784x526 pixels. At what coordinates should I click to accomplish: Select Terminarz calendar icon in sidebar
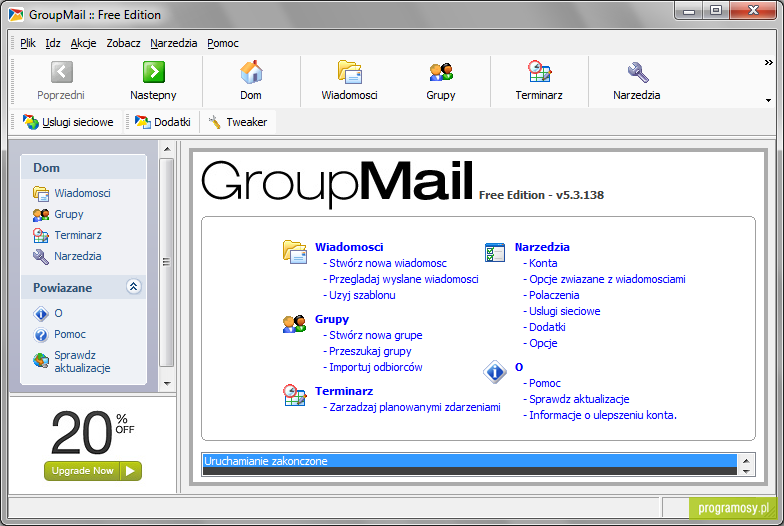(x=40, y=236)
